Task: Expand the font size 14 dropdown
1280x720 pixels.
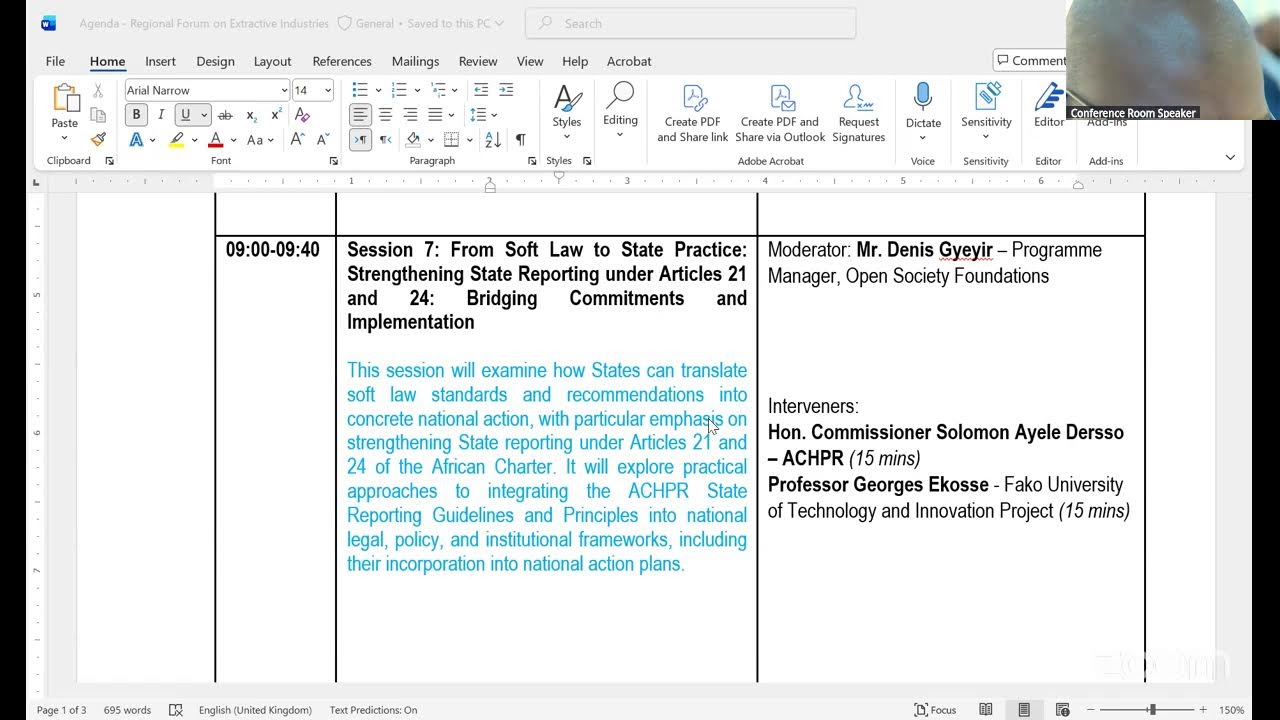Action: [x=328, y=90]
